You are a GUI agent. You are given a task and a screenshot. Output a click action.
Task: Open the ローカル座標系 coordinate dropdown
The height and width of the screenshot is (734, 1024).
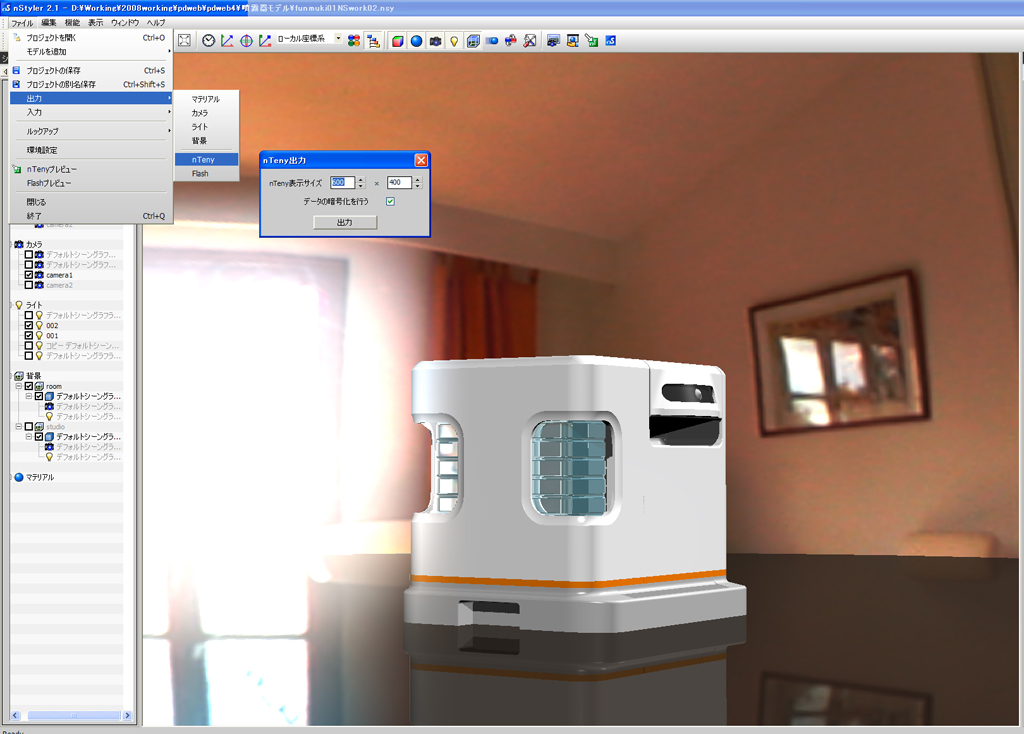(338, 40)
